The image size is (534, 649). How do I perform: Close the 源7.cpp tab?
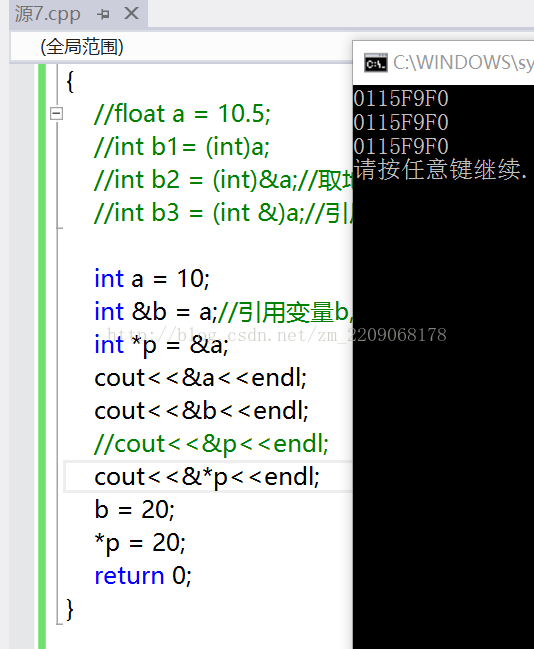131,14
